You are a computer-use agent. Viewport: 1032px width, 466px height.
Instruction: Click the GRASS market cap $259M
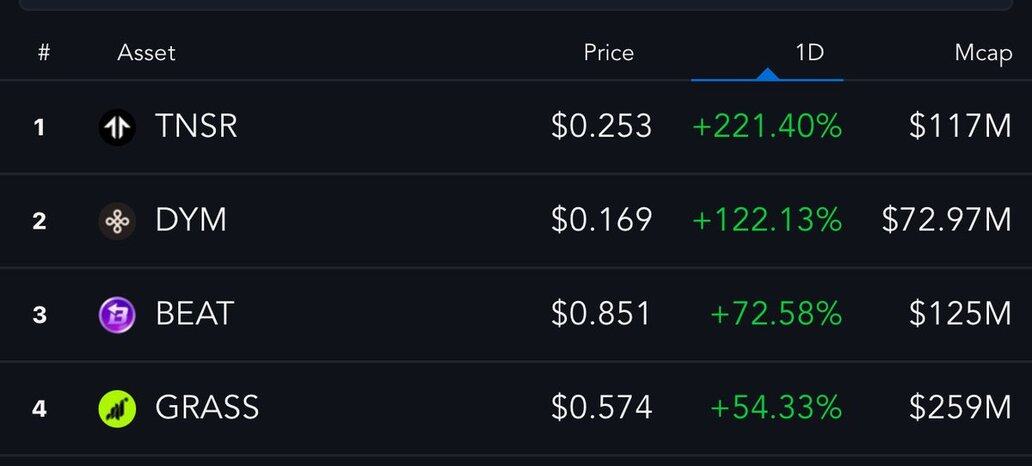click(960, 407)
